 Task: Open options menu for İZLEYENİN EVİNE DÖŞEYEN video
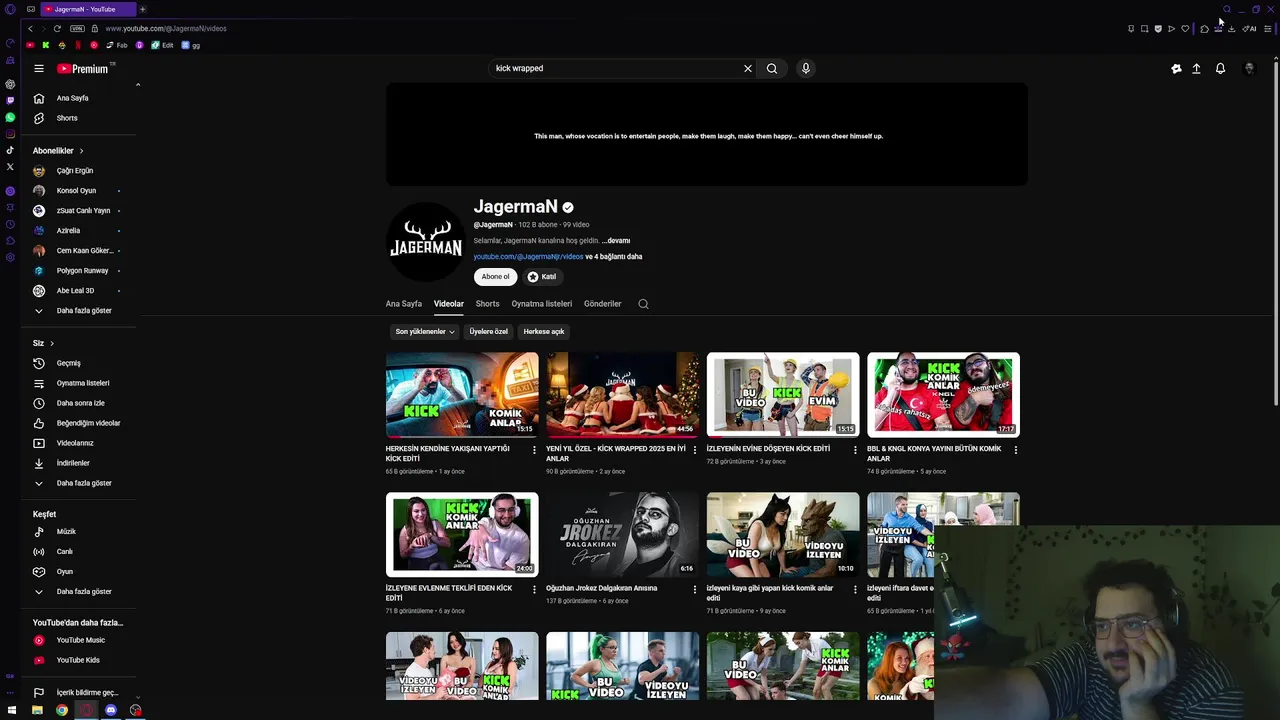click(x=855, y=450)
